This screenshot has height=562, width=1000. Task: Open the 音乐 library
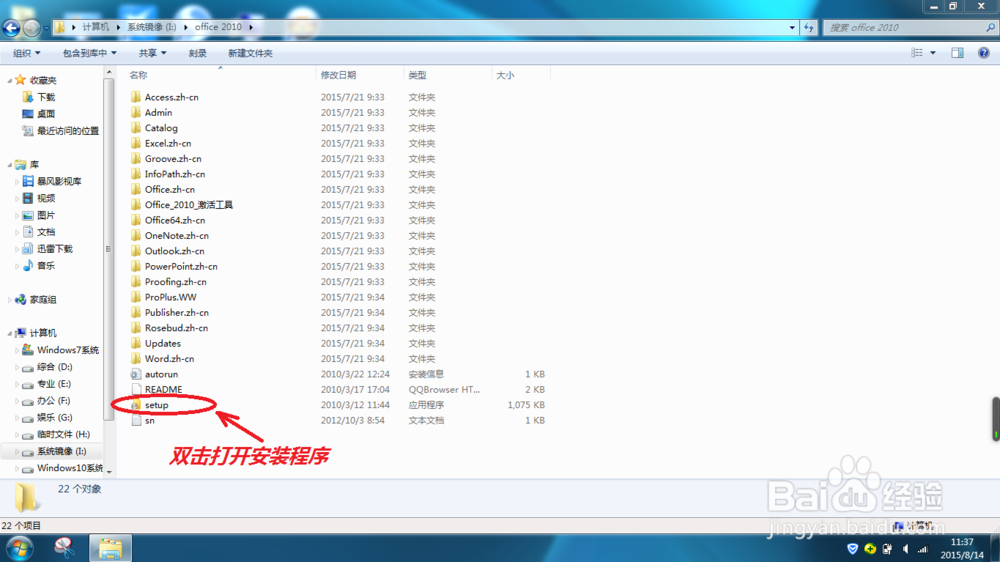46,265
